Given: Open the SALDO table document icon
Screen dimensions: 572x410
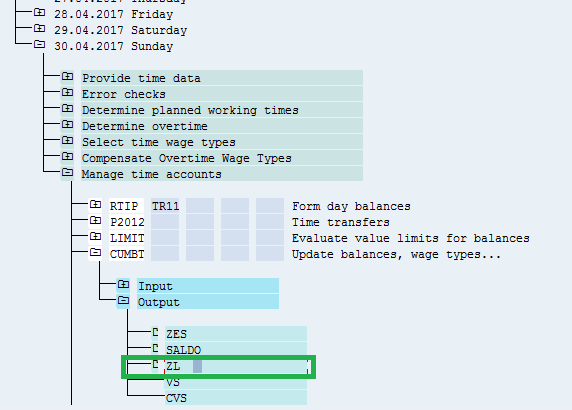Looking at the screenshot, I should pos(155,348).
